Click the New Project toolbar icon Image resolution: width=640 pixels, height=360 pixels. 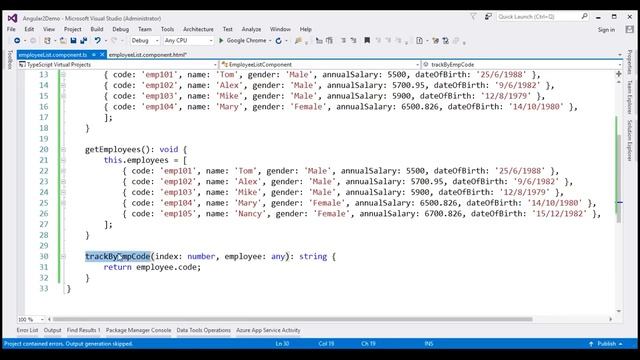[x=47, y=40]
